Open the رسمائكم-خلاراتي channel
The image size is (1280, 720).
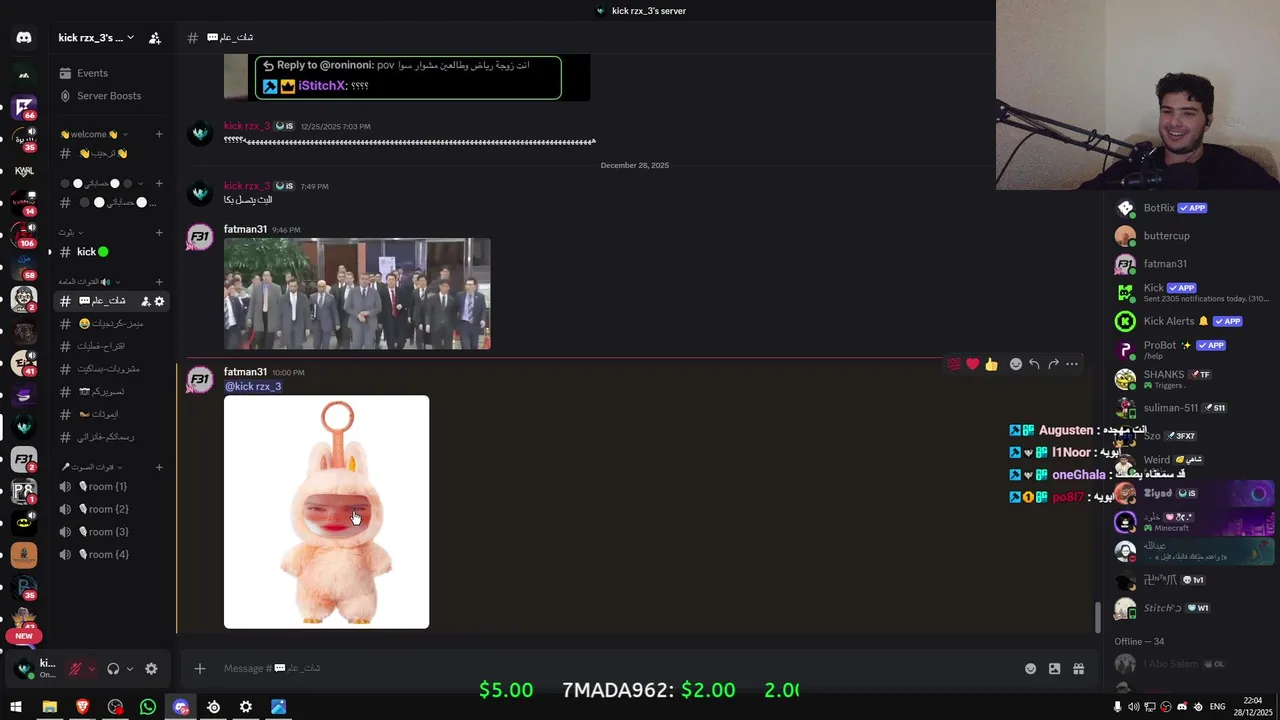pyautogui.click(x=111, y=437)
